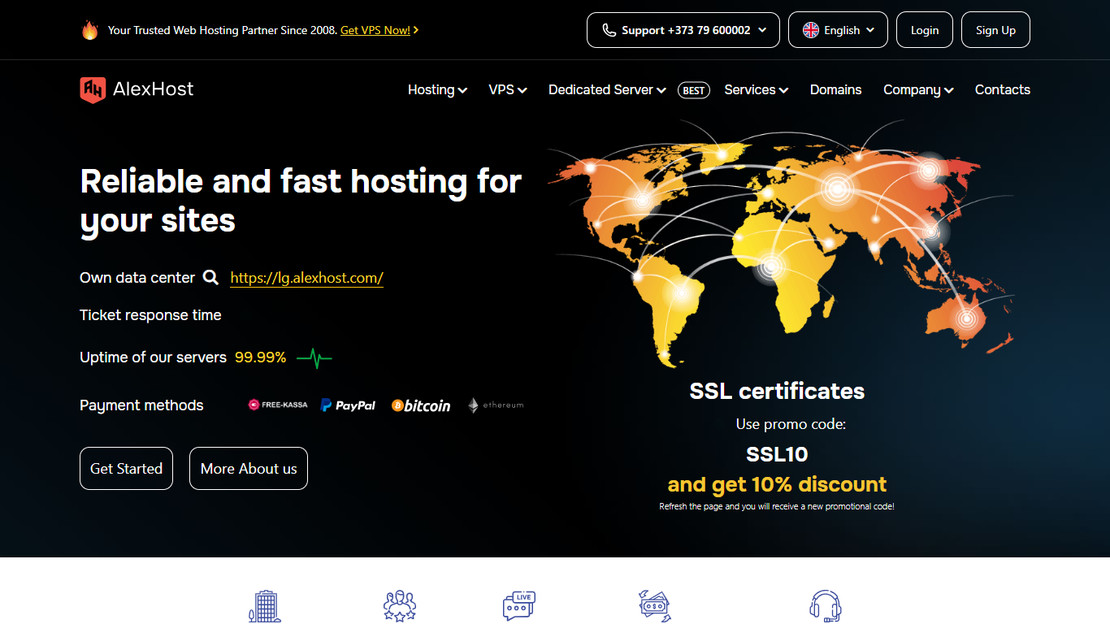
Task: Click the team with stars icon
Action: [x=400, y=606]
